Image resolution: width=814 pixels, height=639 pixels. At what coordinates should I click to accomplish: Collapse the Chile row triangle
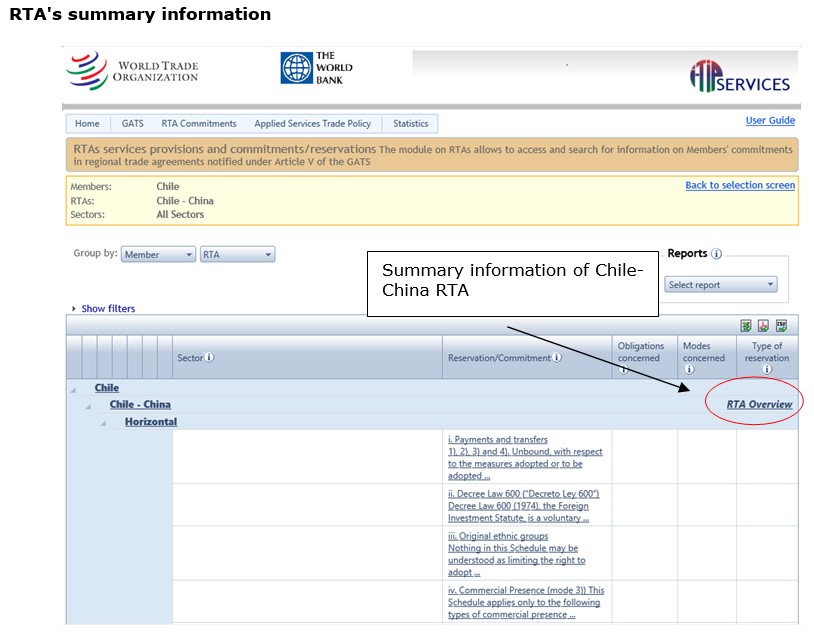point(73,390)
